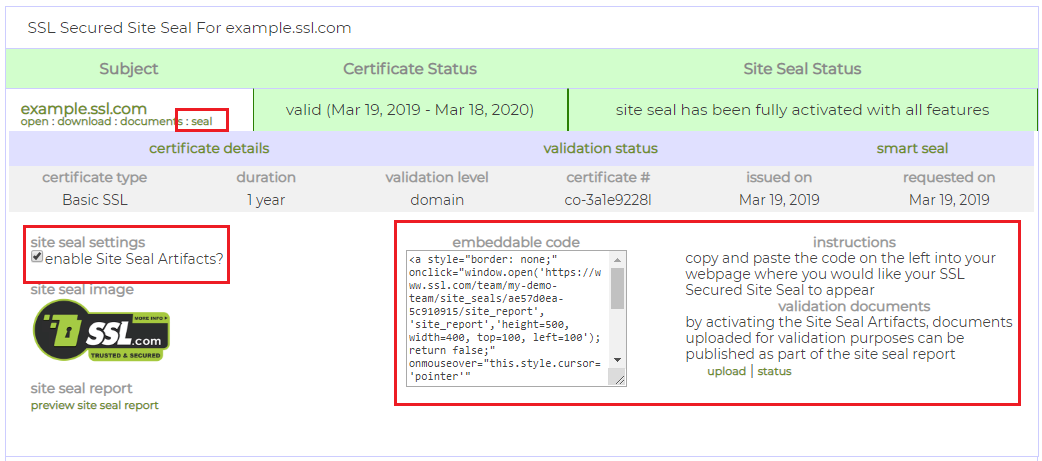Click the up arrow in embeddable code scrollbar
This screenshot has width=1042, height=461.
point(617,259)
